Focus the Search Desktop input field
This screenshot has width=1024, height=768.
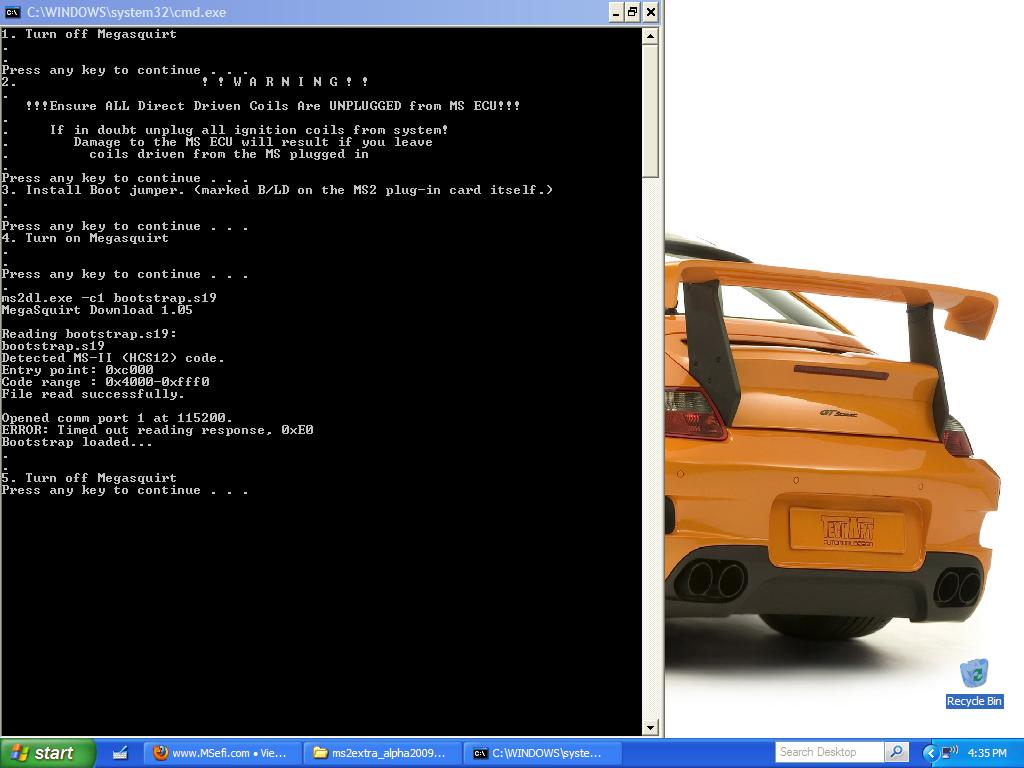(829, 752)
